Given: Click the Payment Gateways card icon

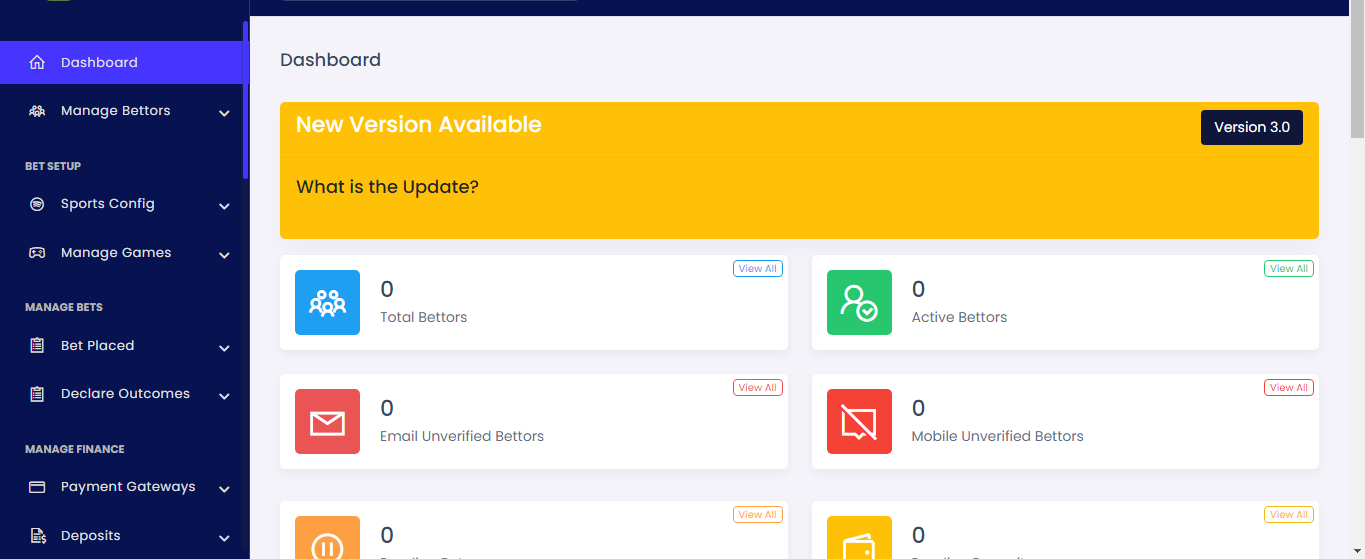Looking at the screenshot, I should point(37,487).
